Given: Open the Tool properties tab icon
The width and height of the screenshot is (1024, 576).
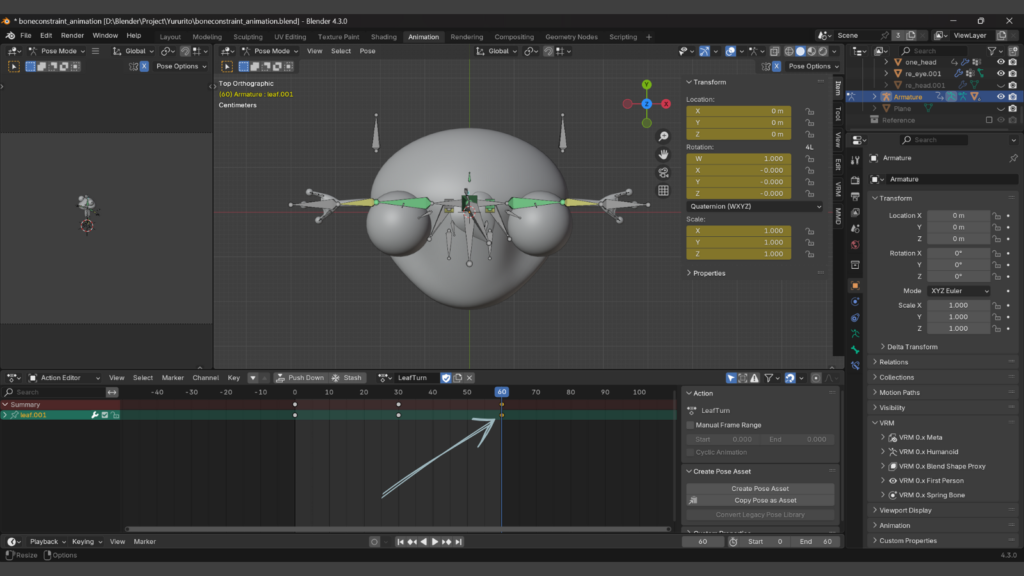Looking at the screenshot, I should (855, 161).
